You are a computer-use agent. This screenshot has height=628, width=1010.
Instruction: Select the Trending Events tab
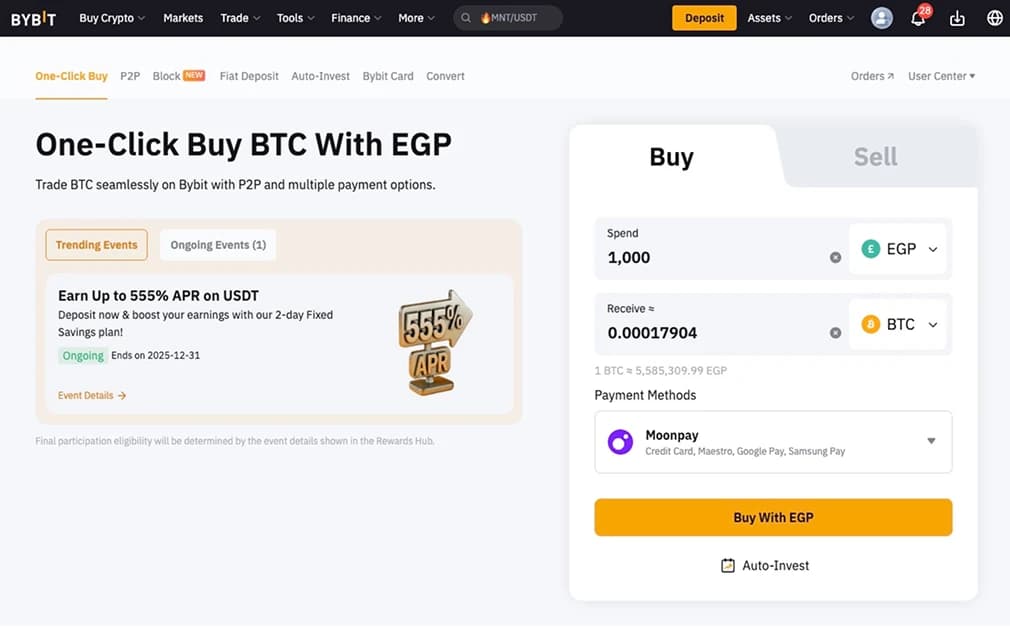click(97, 245)
